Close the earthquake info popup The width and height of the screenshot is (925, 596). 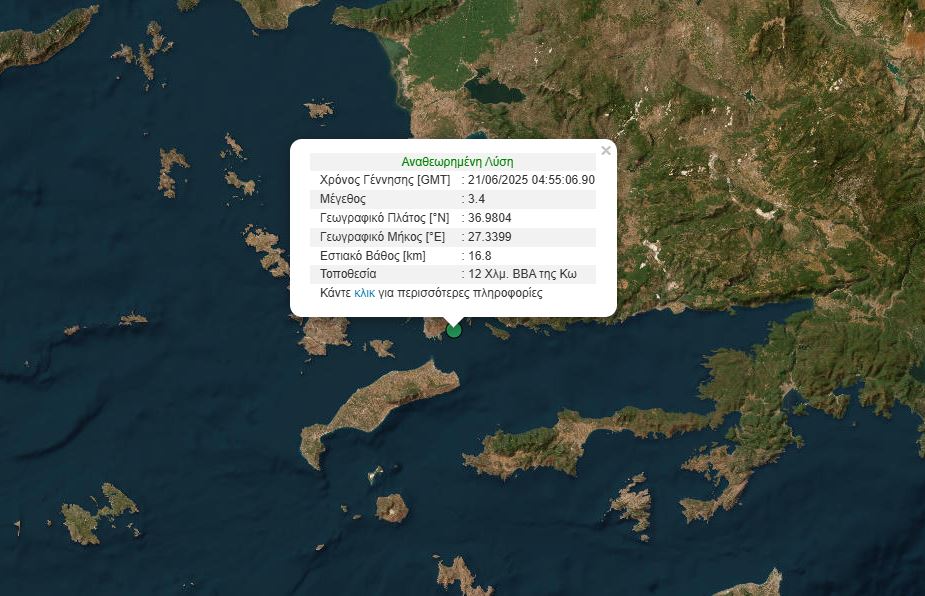605,151
